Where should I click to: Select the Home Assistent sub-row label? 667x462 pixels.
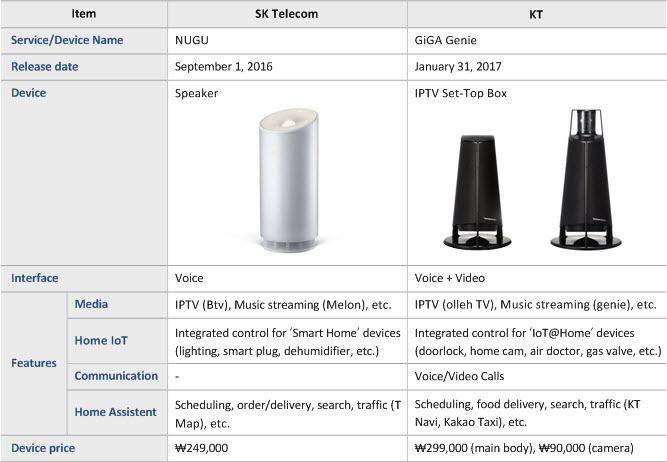(x=115, y=412)
